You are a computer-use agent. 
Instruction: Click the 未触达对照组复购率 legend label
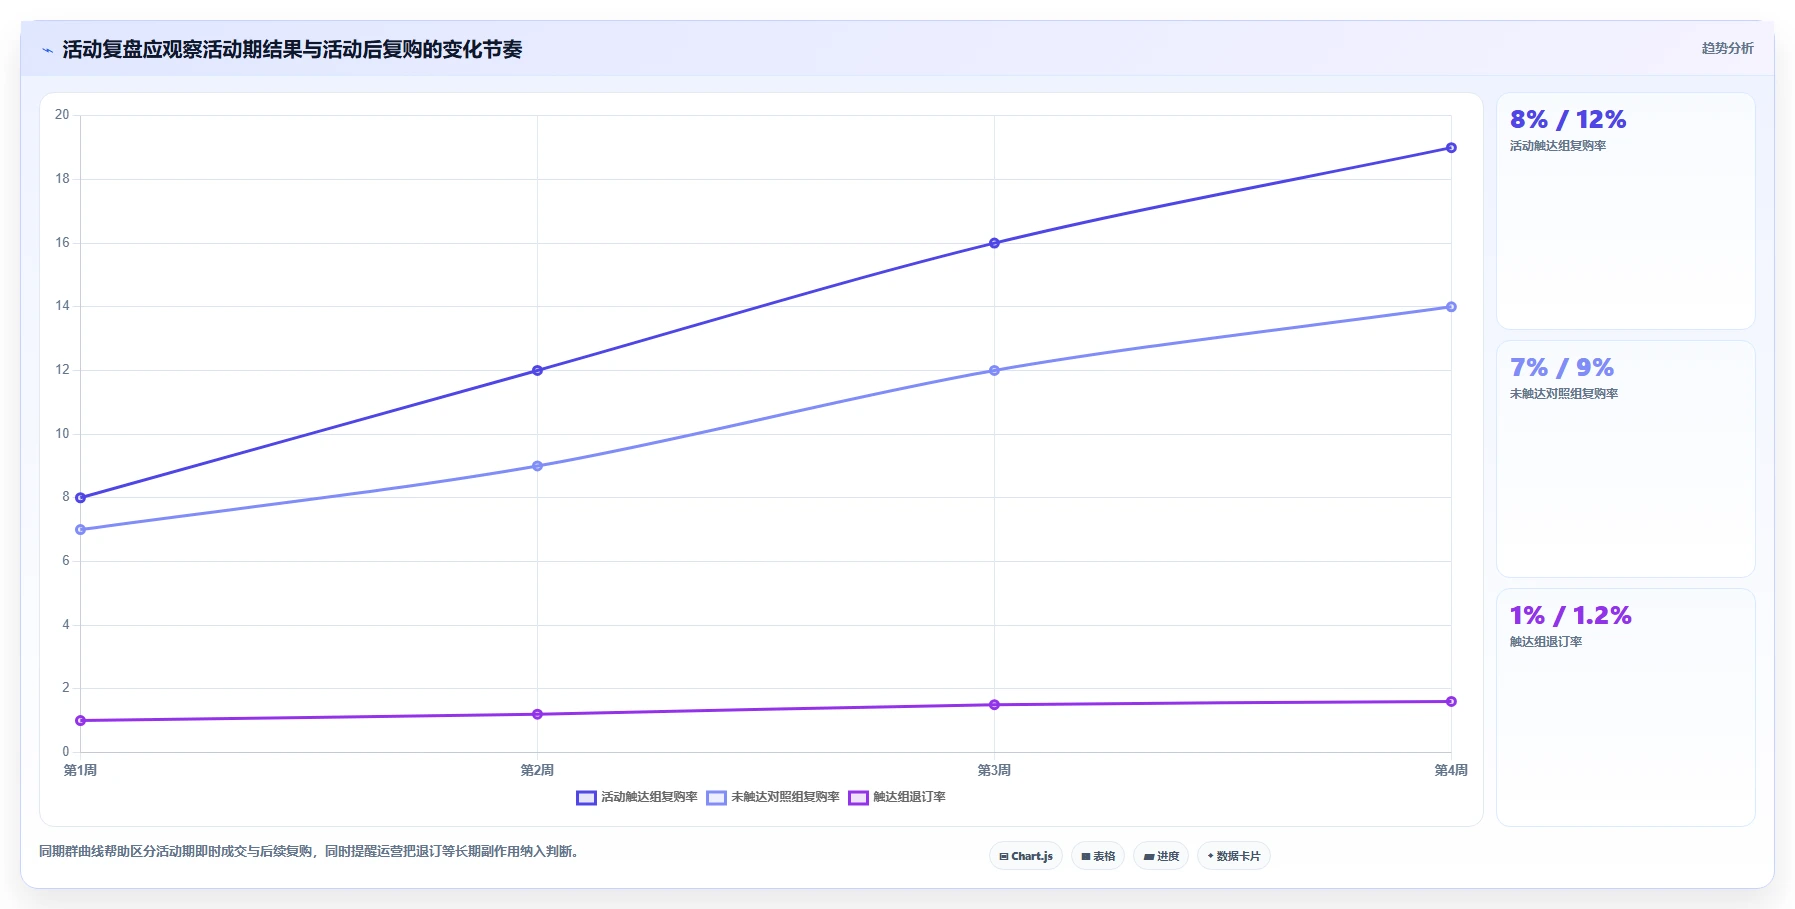[785, 797]
